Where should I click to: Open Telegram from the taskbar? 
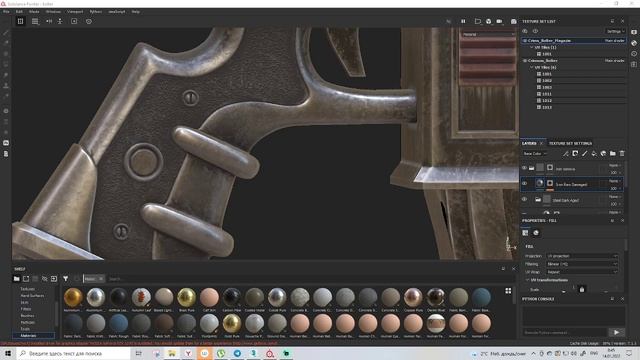coord(237,353)
